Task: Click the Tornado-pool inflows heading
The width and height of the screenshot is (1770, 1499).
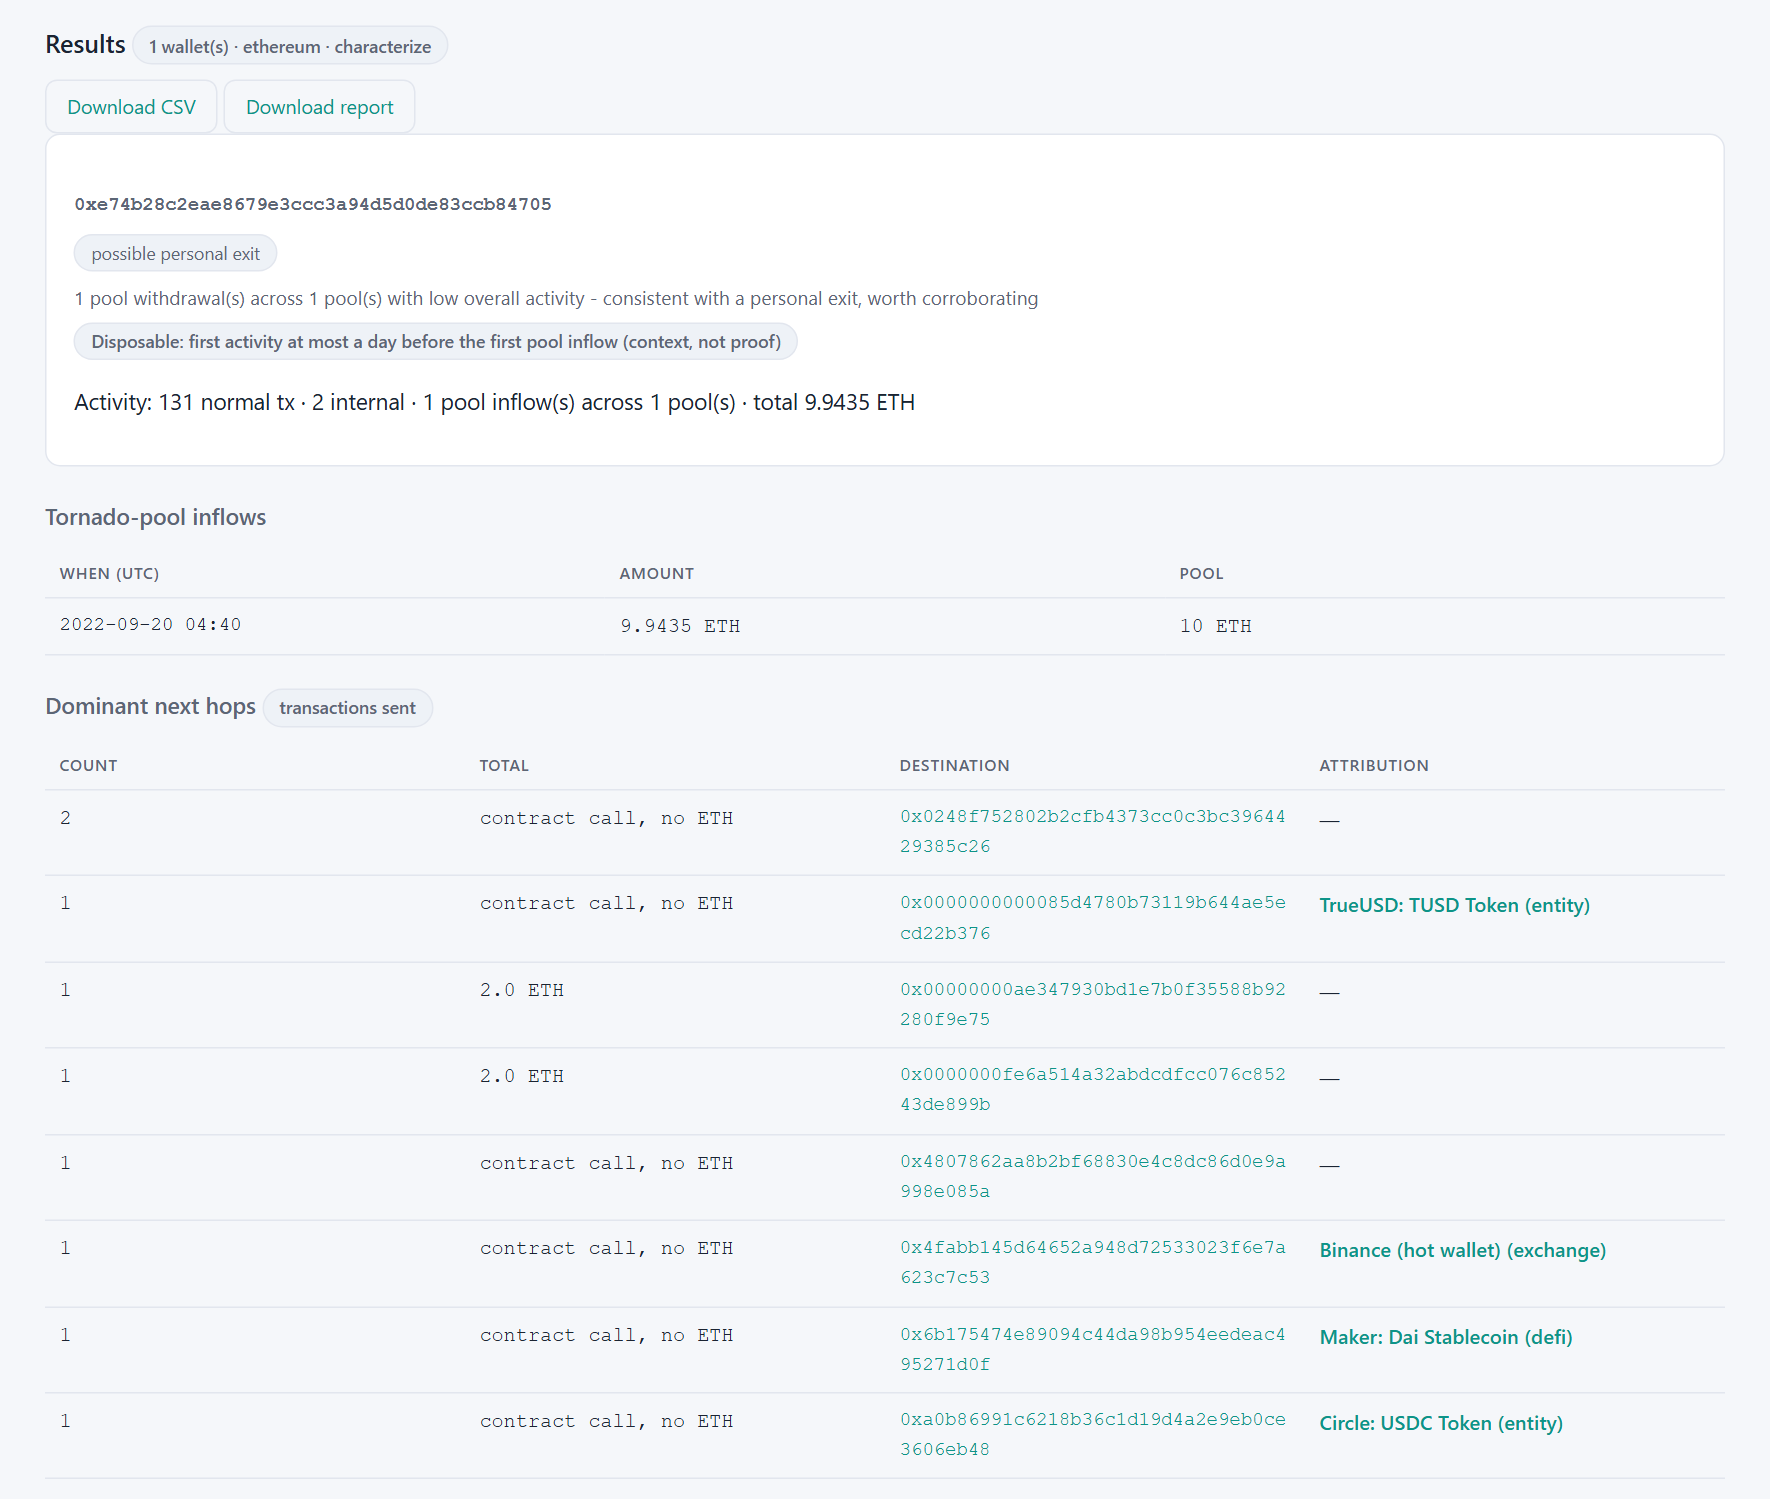Action: click(155, 517)
